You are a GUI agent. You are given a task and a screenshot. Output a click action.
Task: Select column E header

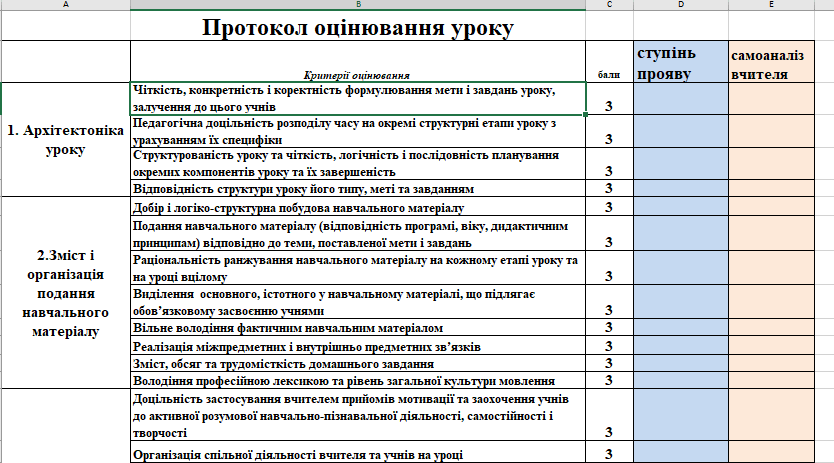coord(771,4)
